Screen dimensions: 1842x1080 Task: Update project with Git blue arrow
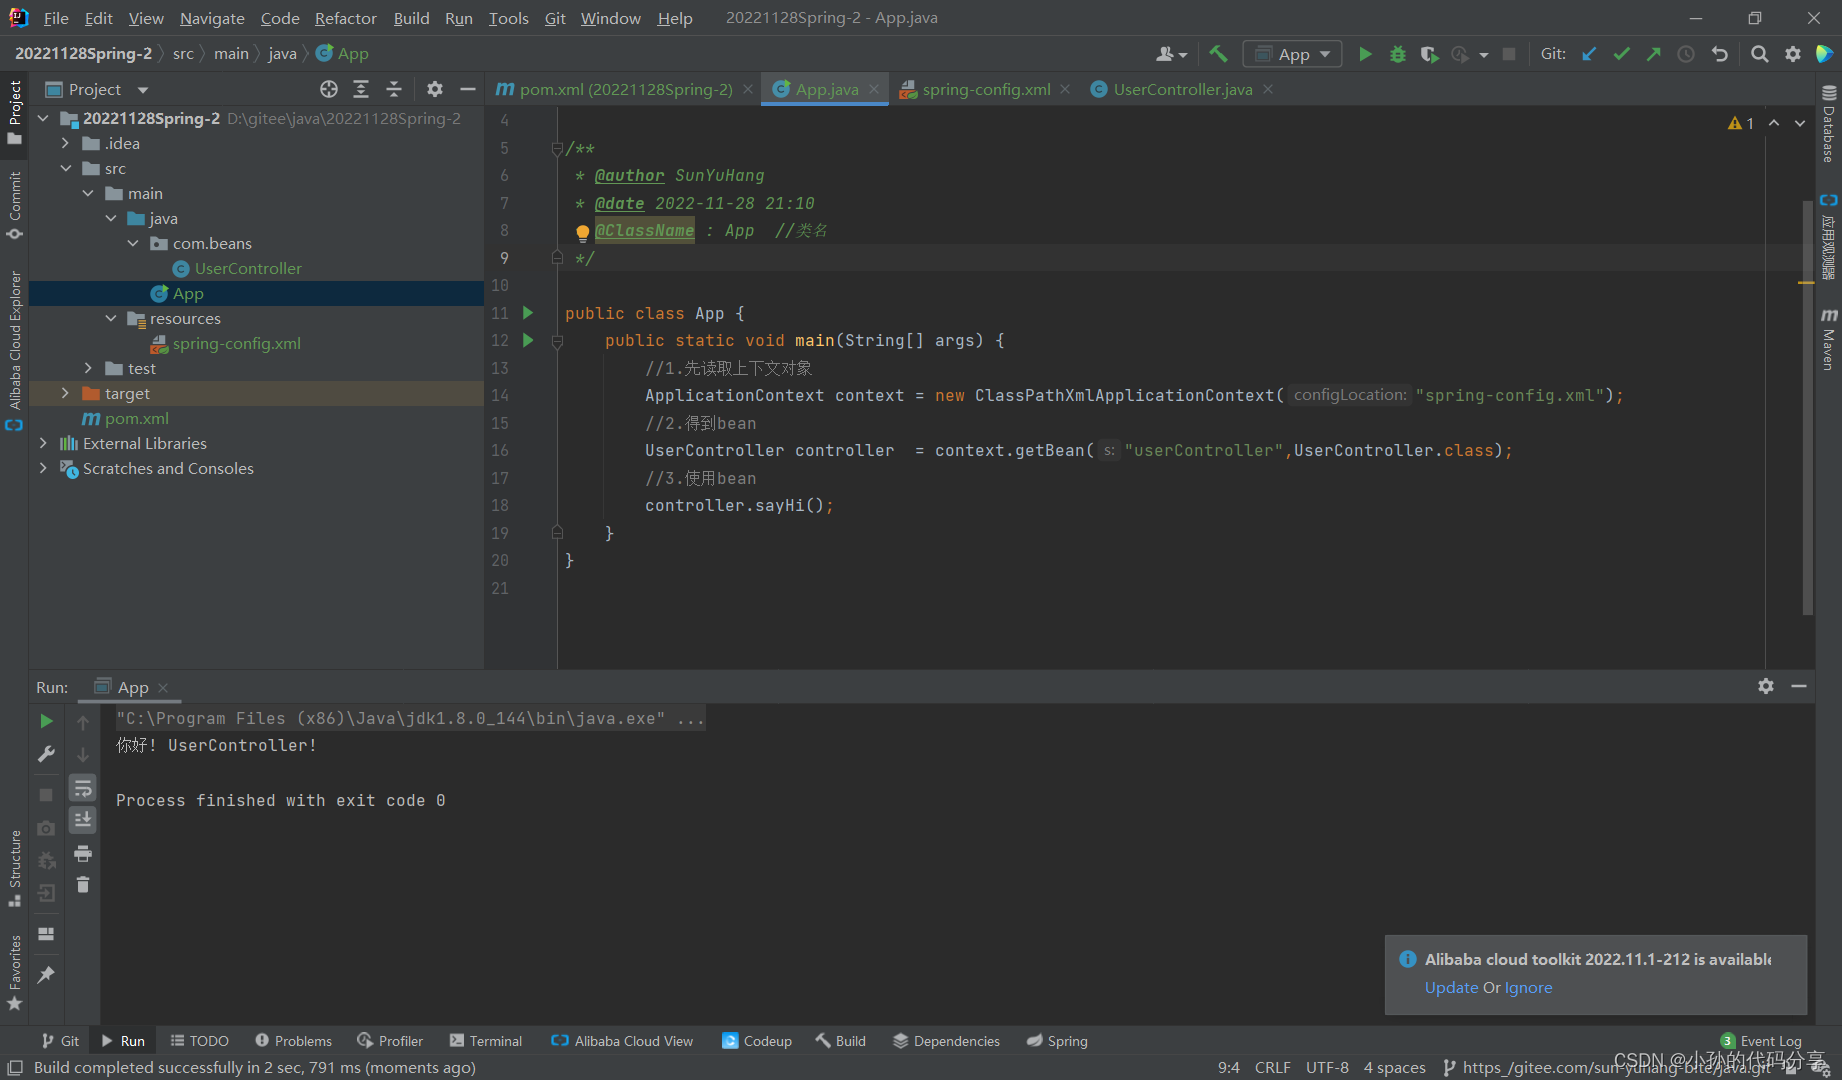click(1589, 54)
